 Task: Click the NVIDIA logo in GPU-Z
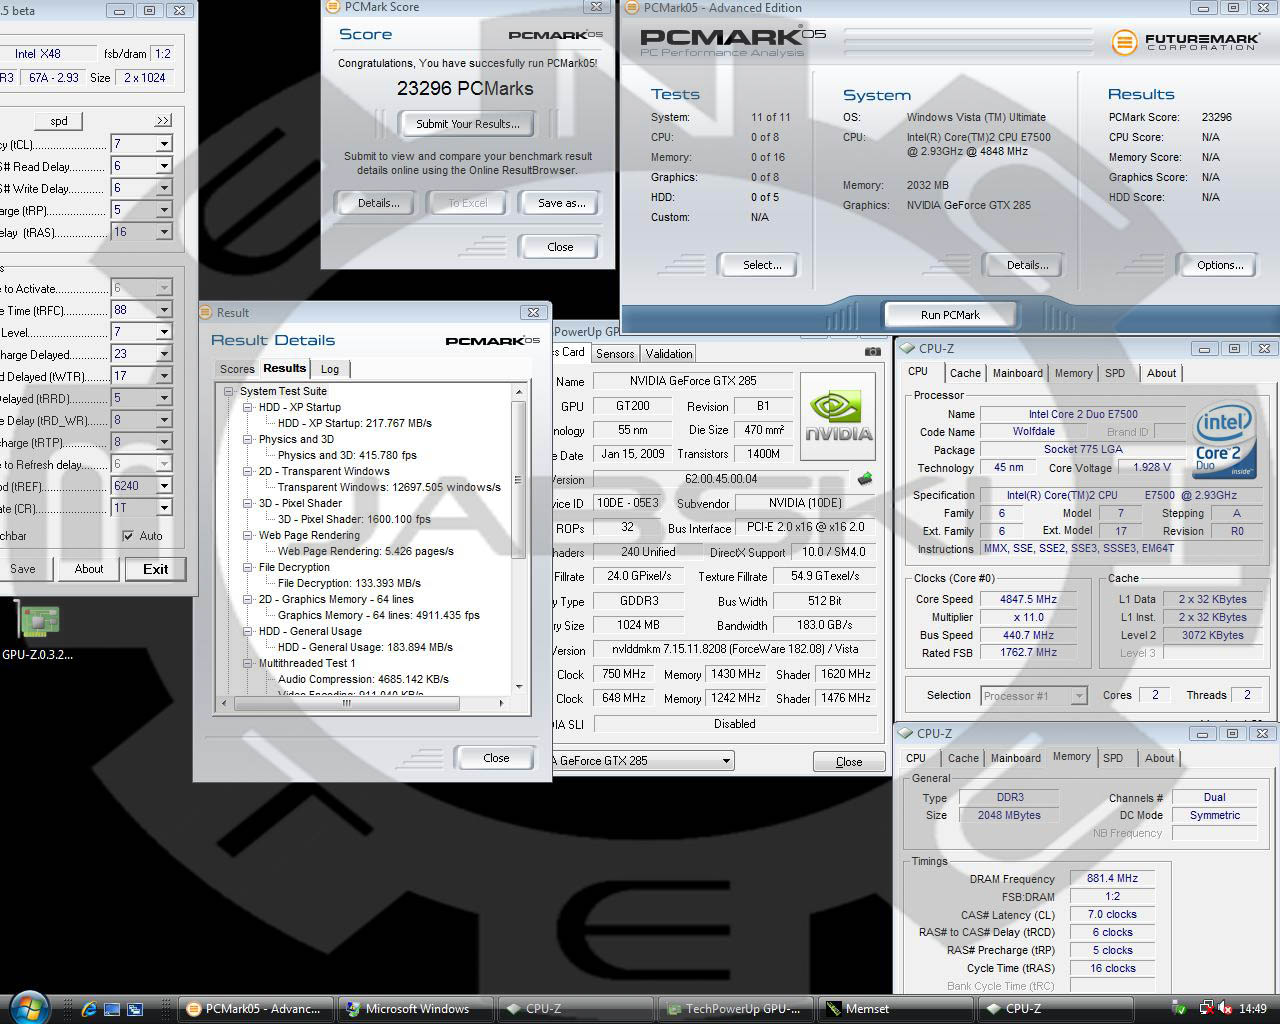coord(838,416)
